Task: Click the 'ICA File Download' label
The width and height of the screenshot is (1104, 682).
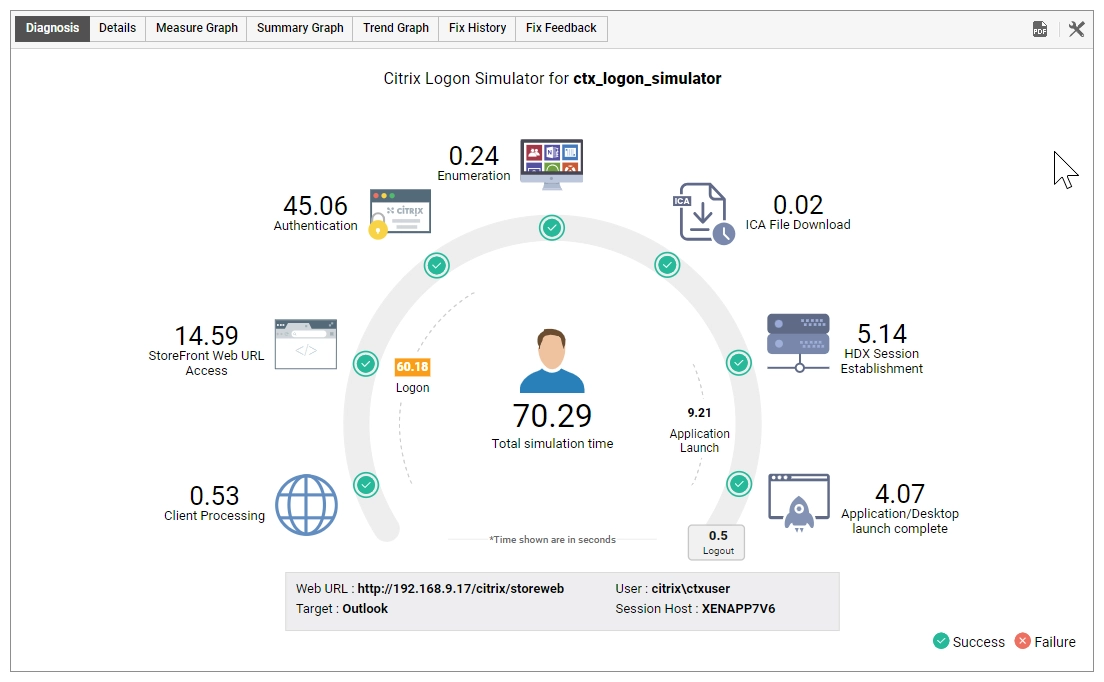Action: (798, 225)
